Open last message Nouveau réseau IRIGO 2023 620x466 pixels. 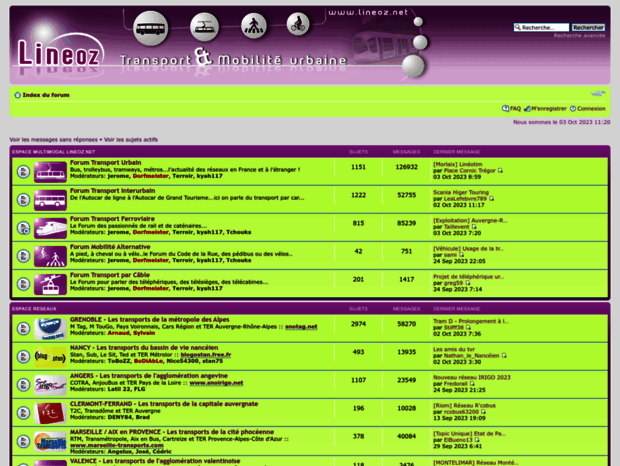[x=472, y=377]
